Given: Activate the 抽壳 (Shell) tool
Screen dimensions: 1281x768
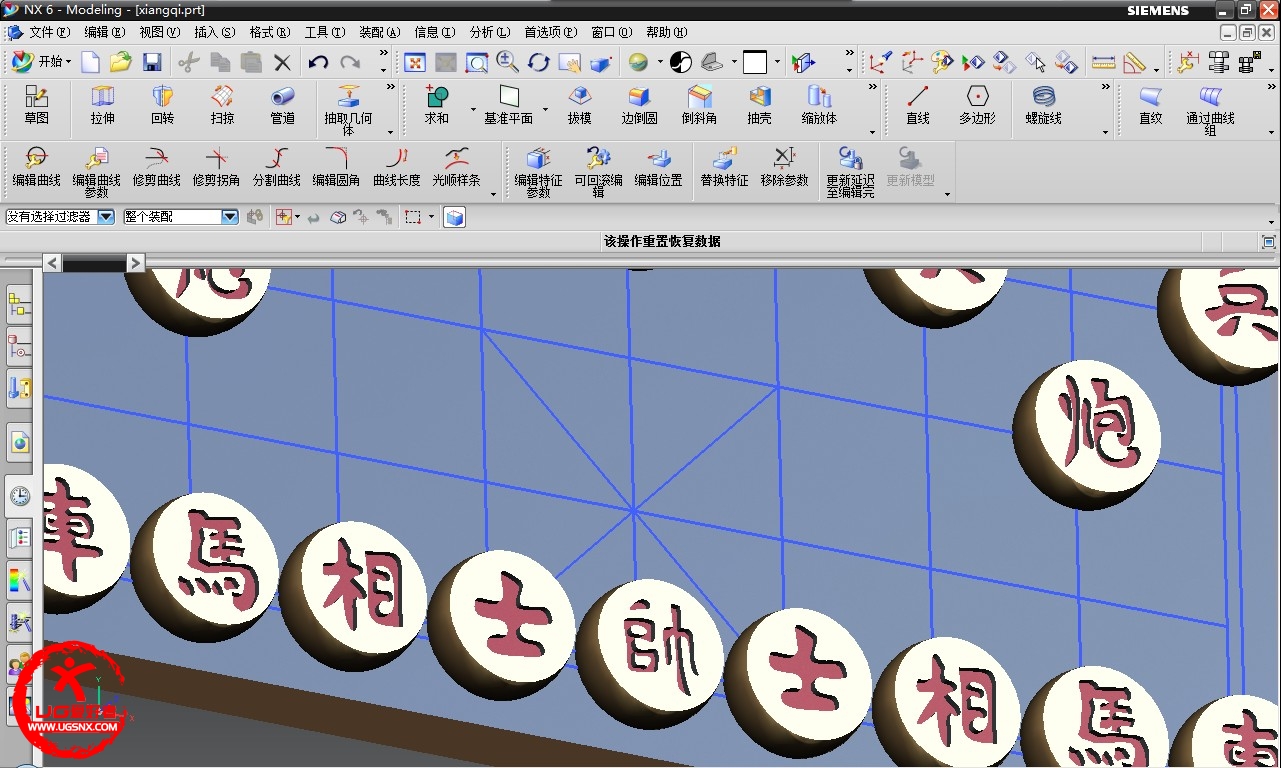Looking at the screenshot, I should click(759, 106).
